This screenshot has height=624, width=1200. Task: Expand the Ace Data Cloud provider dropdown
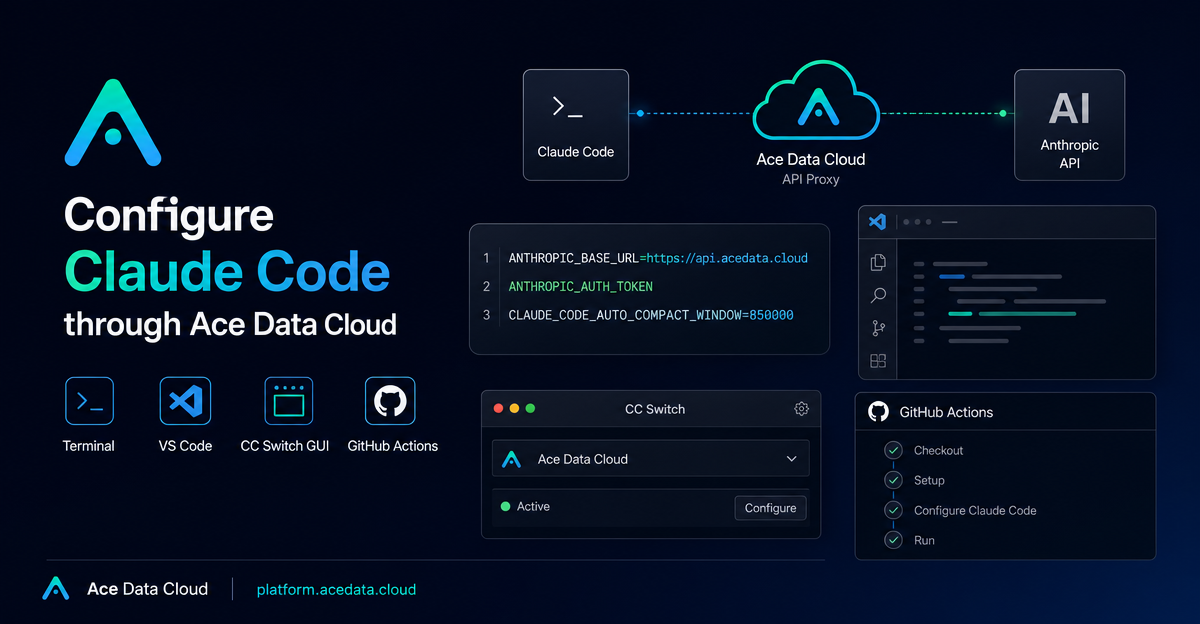point(651,459)
